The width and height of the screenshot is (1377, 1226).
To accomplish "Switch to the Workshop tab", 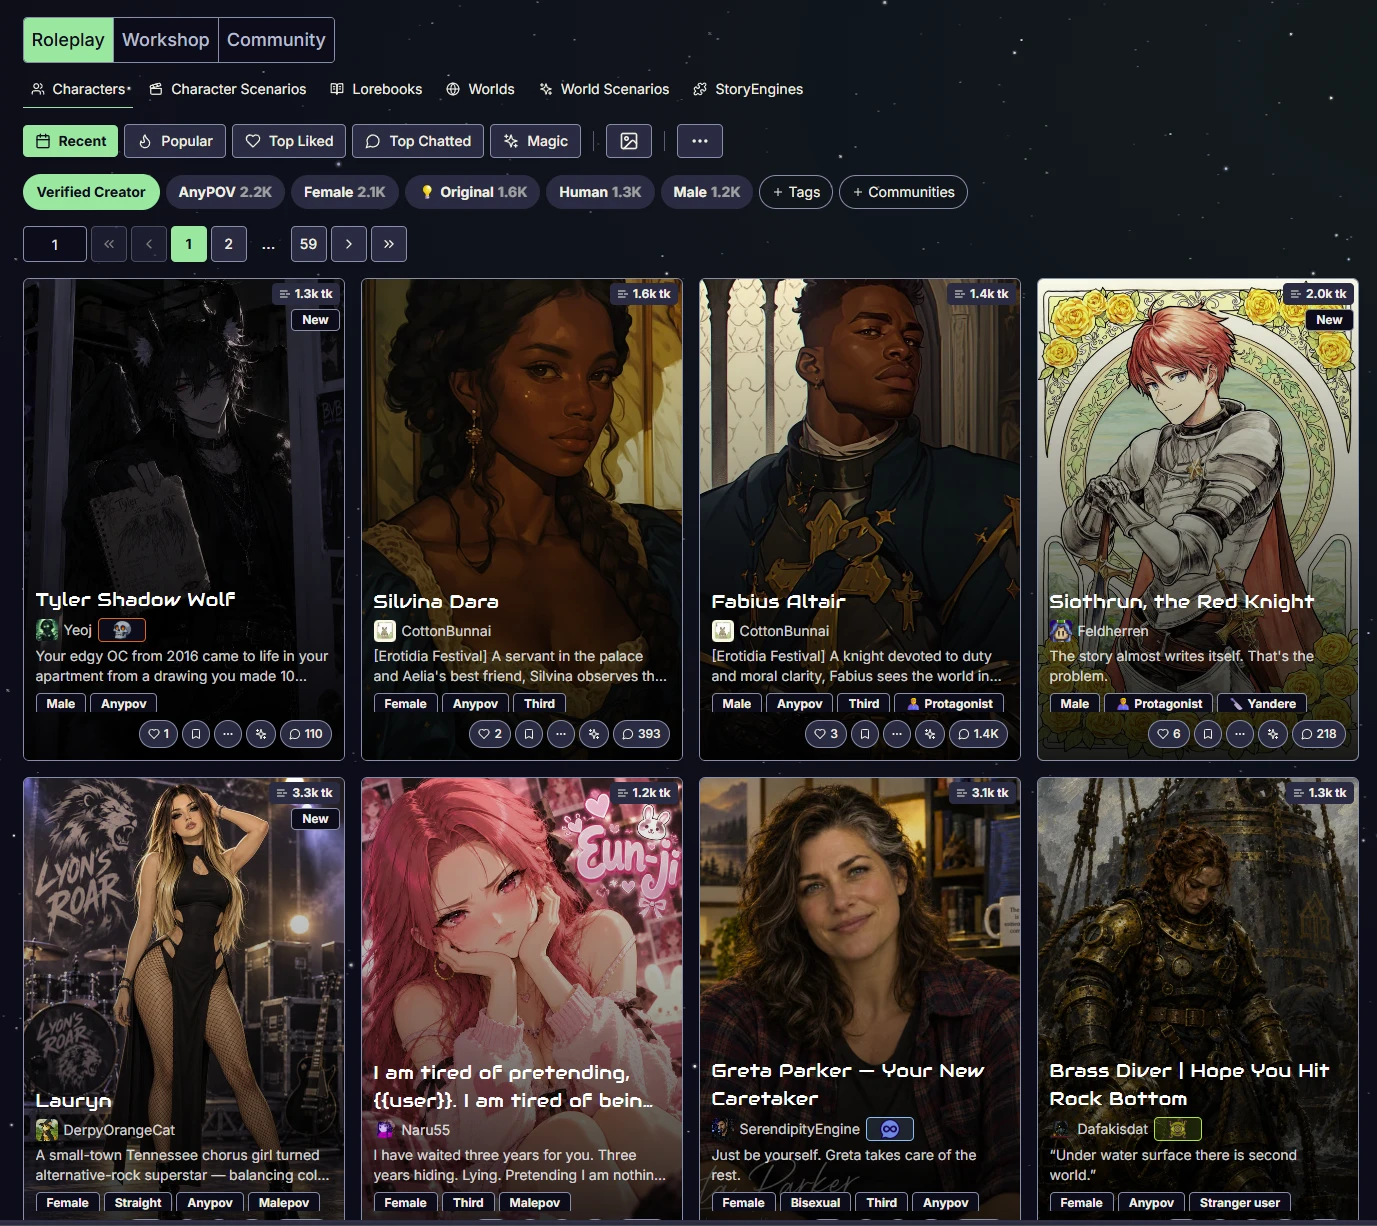I will (166, 40).
